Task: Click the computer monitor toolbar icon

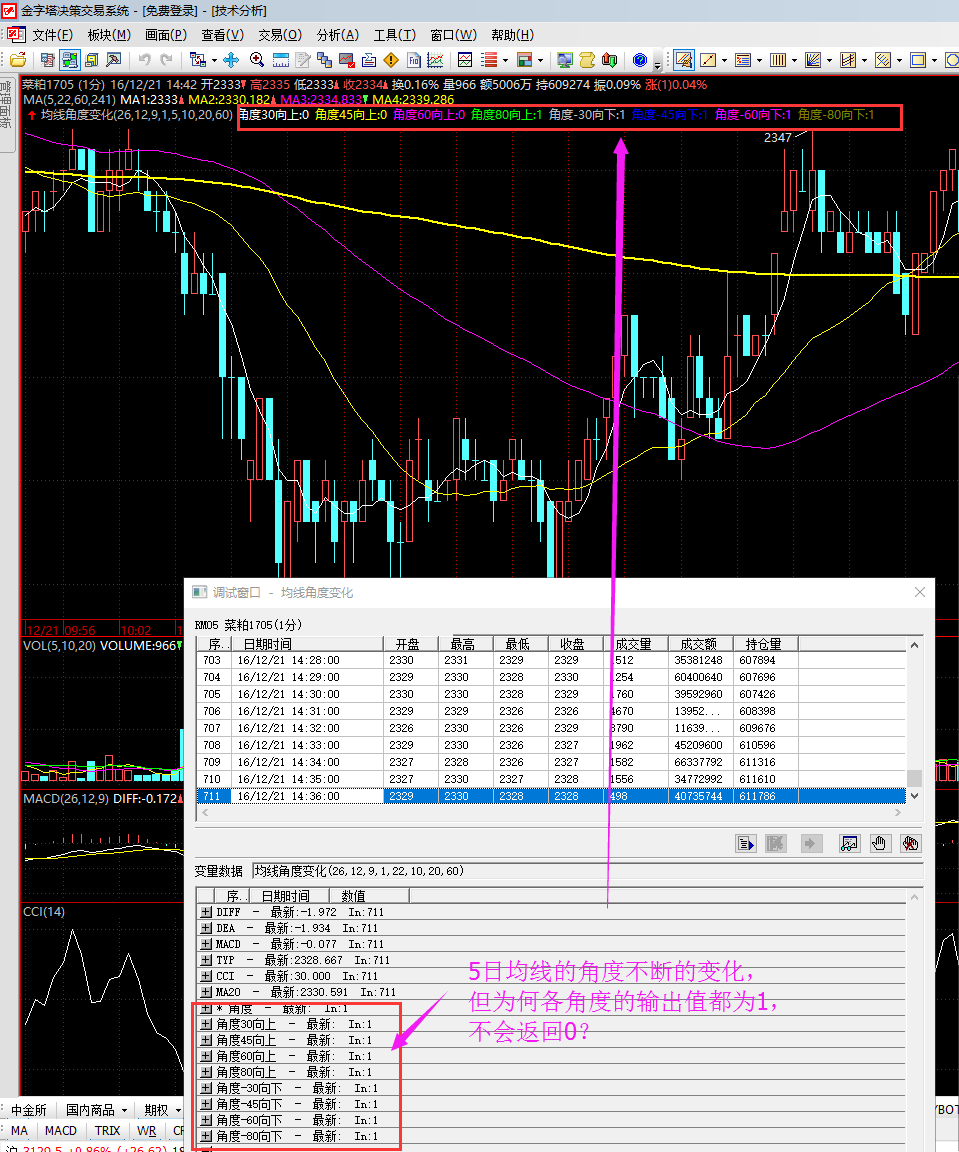Action: (564, 60)
